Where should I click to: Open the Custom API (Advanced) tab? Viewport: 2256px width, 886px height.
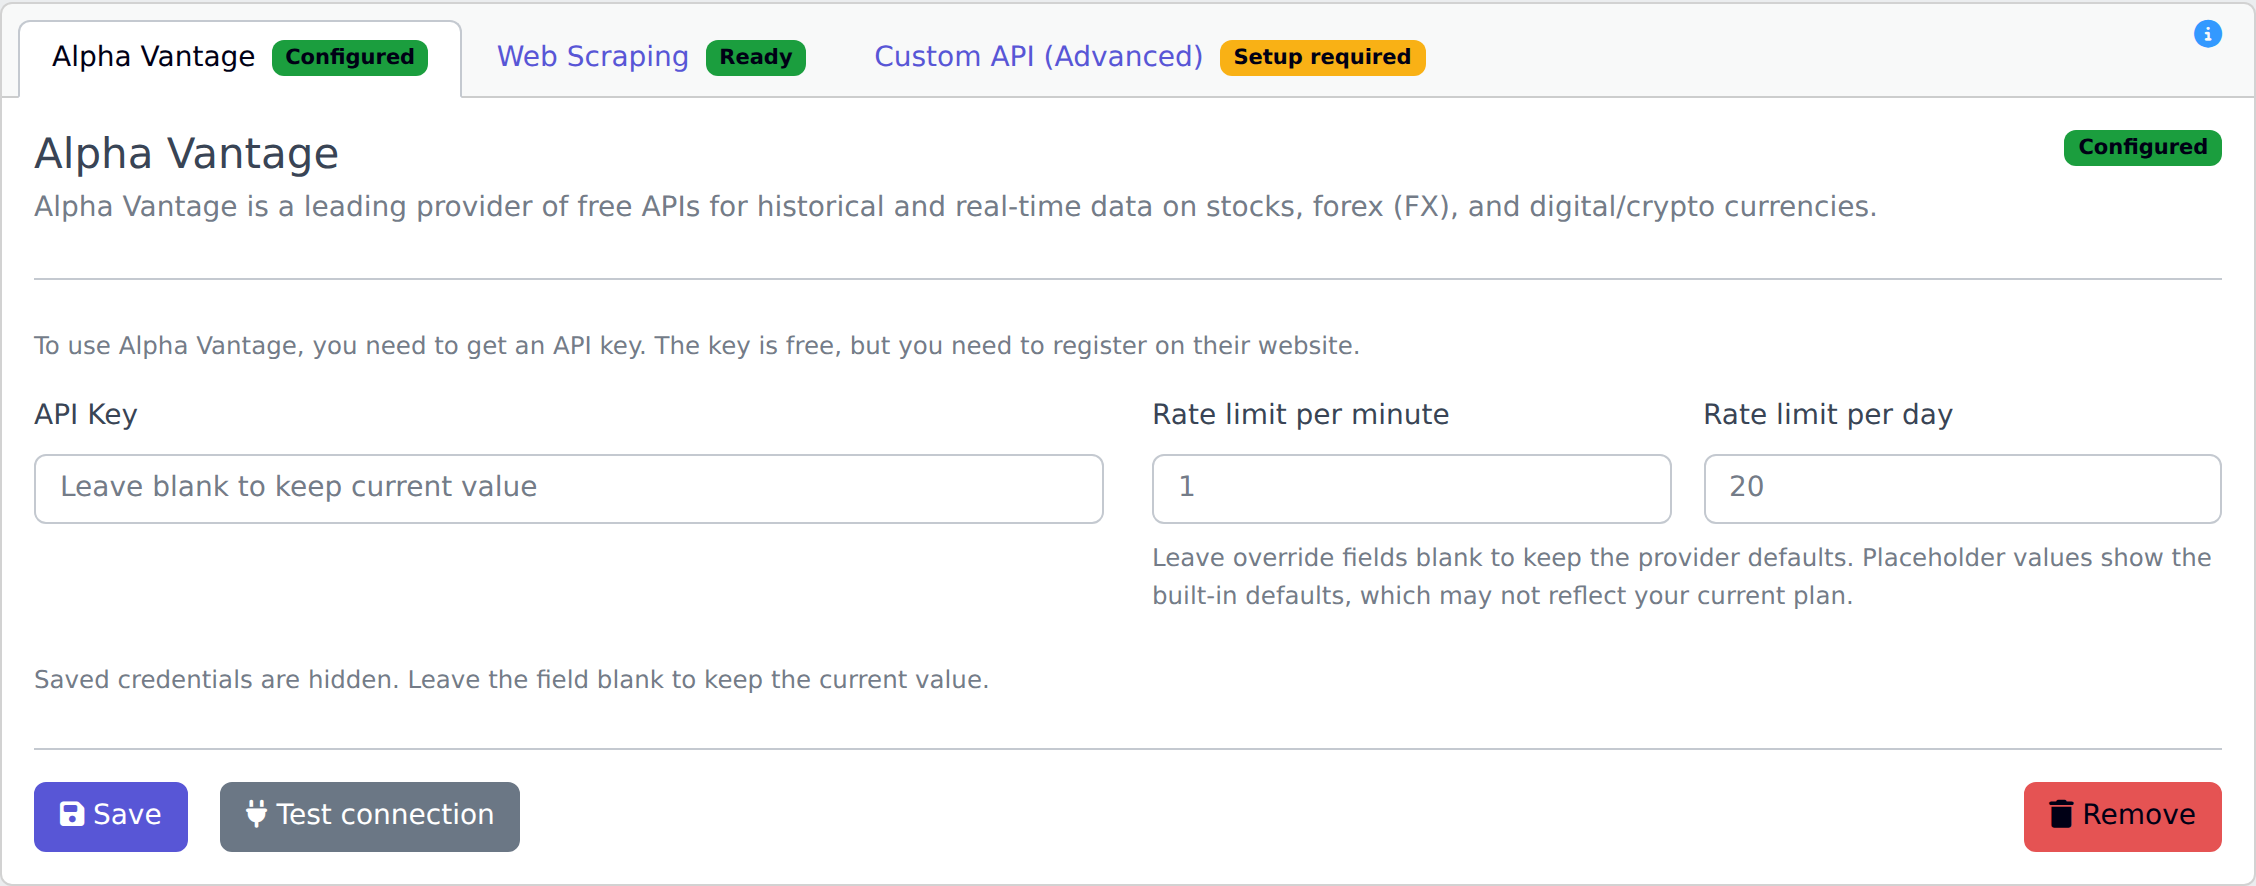pos(1149,58)
